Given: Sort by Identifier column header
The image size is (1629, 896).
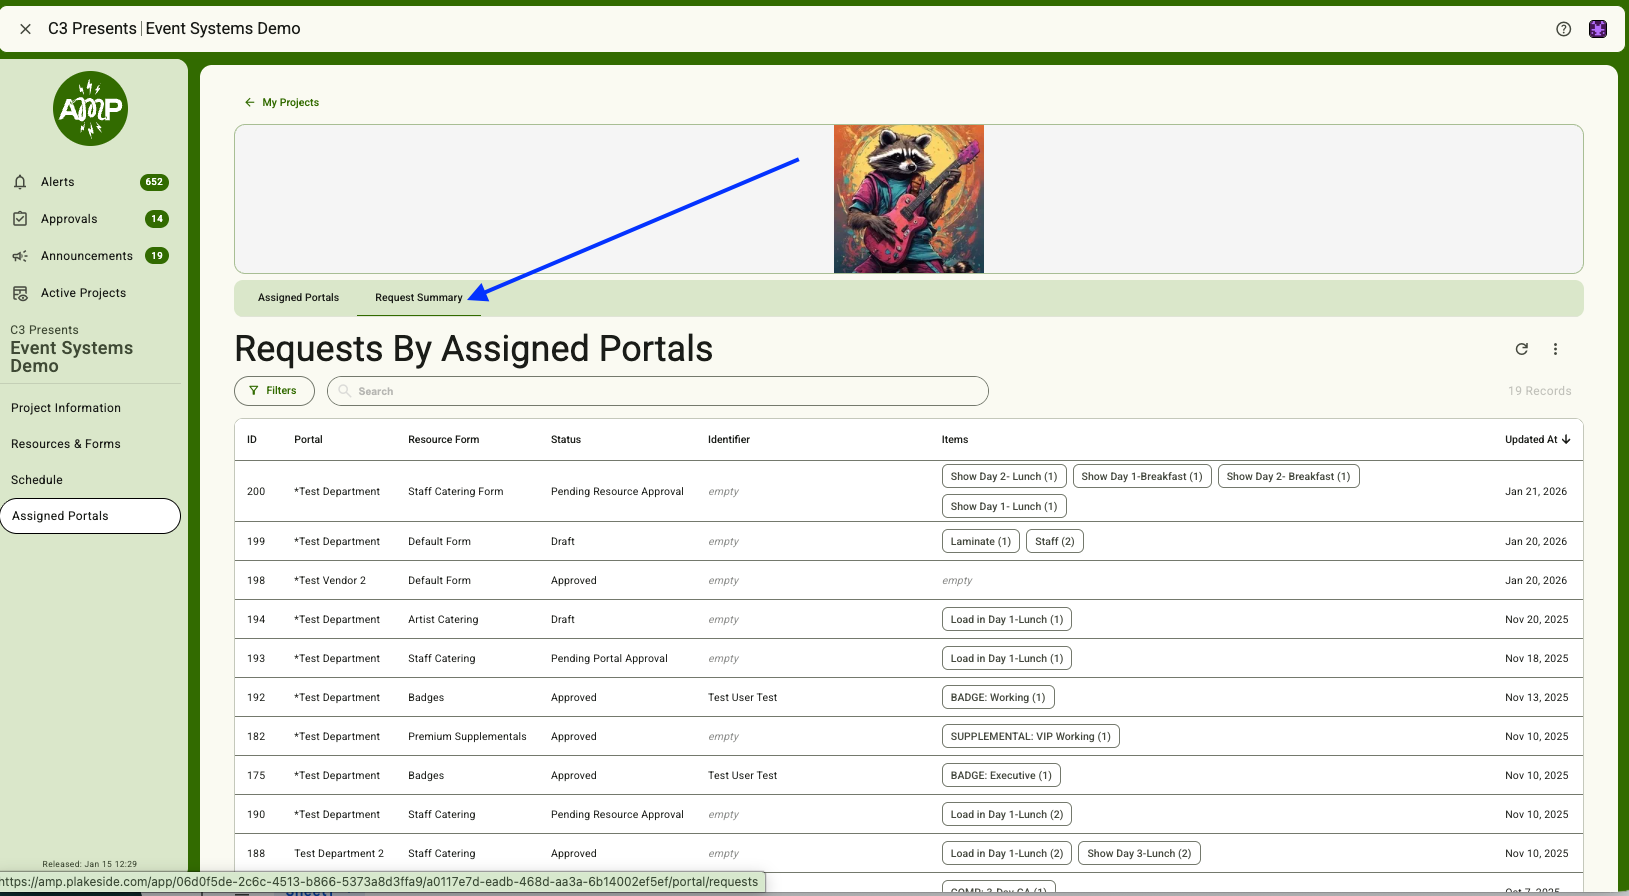Looking at the screenshot, I should [729, 440].
